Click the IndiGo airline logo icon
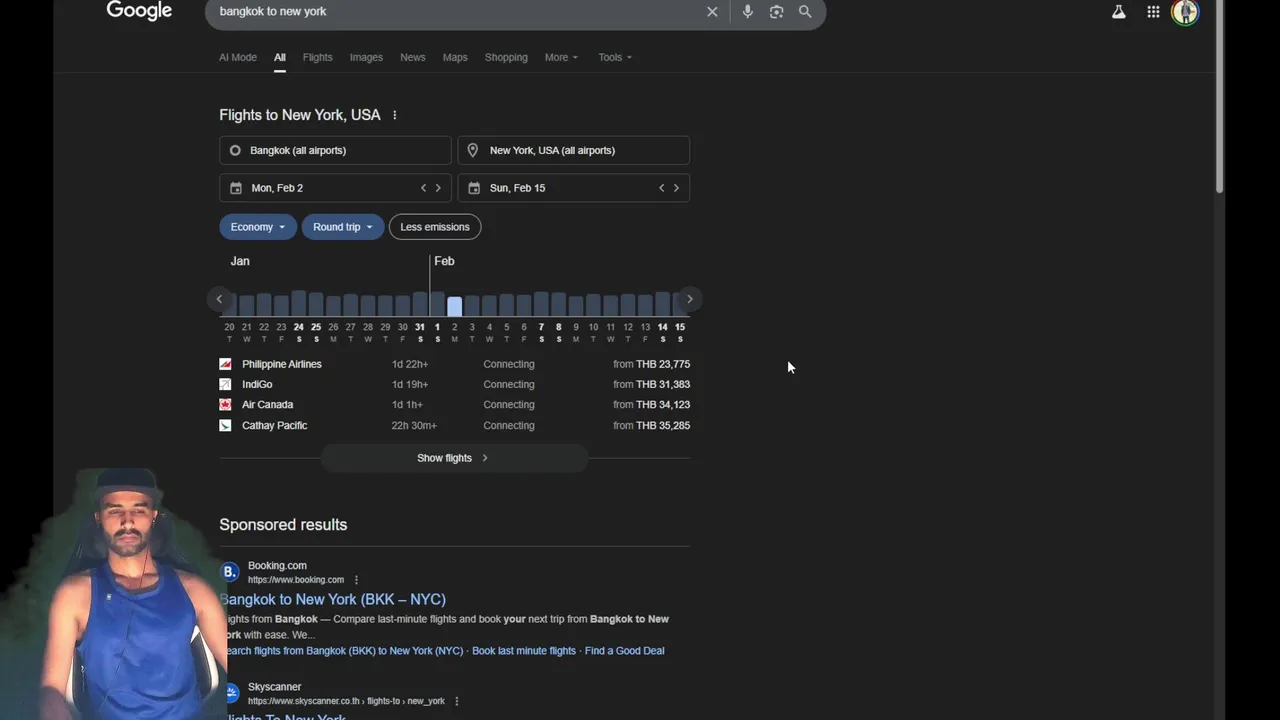This screenshot has height=720, width=1280. pos(225,384)
